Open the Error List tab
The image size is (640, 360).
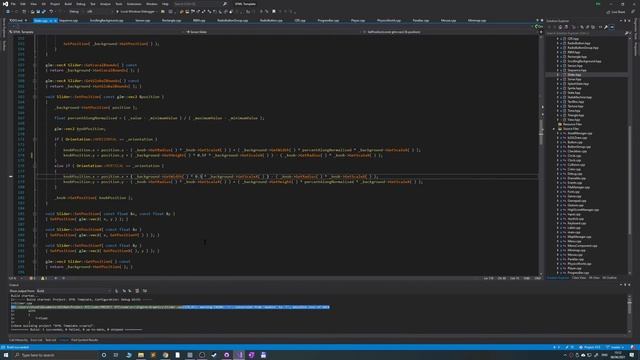(36, 340)
